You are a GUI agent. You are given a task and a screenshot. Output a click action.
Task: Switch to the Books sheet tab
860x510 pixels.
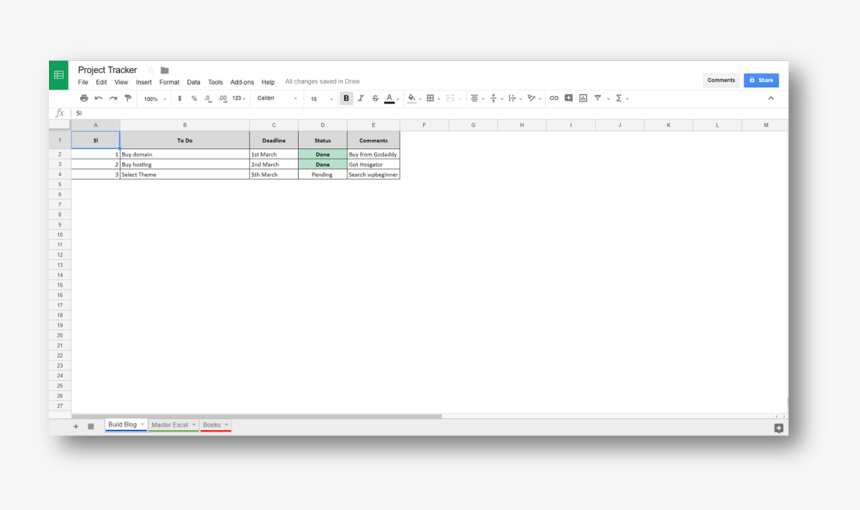pos(216,425)
